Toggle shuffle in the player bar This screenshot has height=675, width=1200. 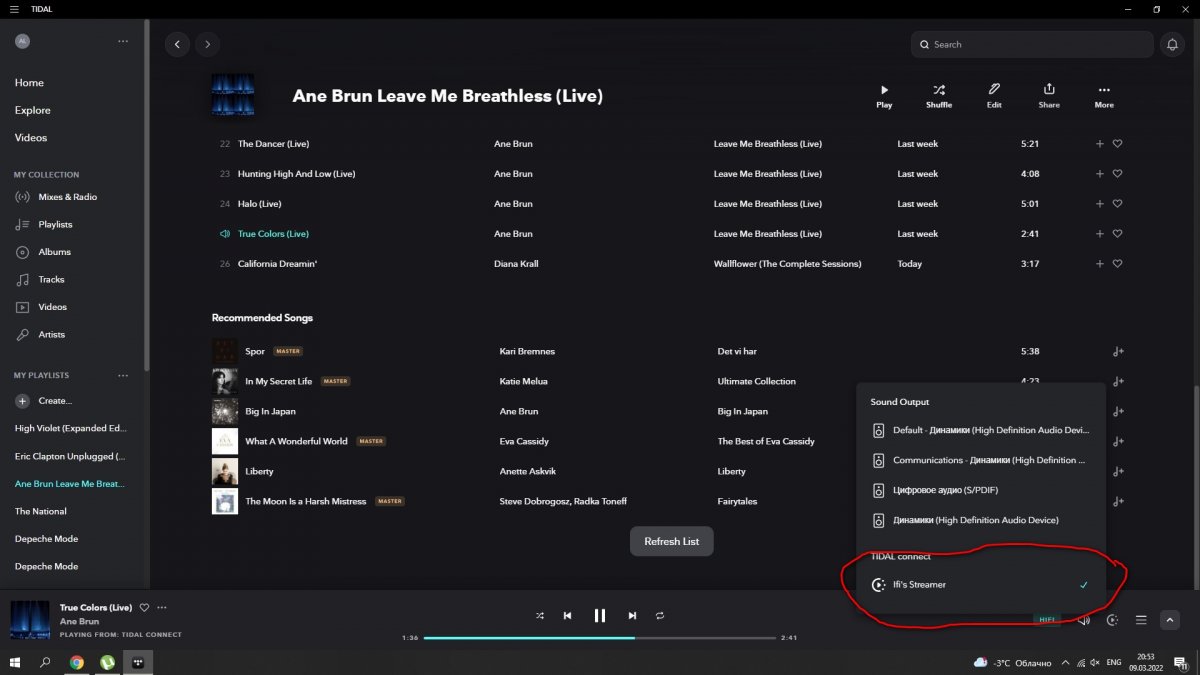click(540, 616)
